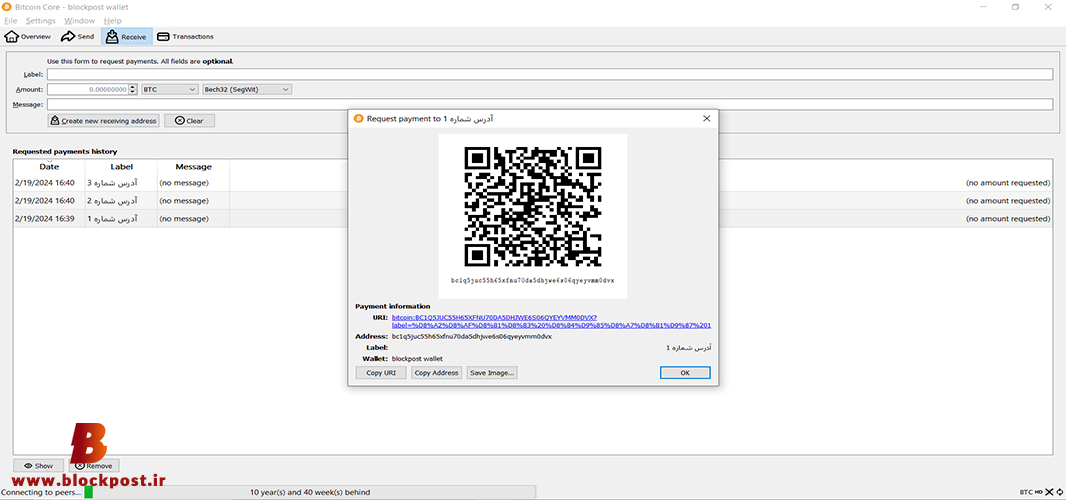Click the Save Image button
Viewport: 1066px width, 500px height.
[492, 373]
